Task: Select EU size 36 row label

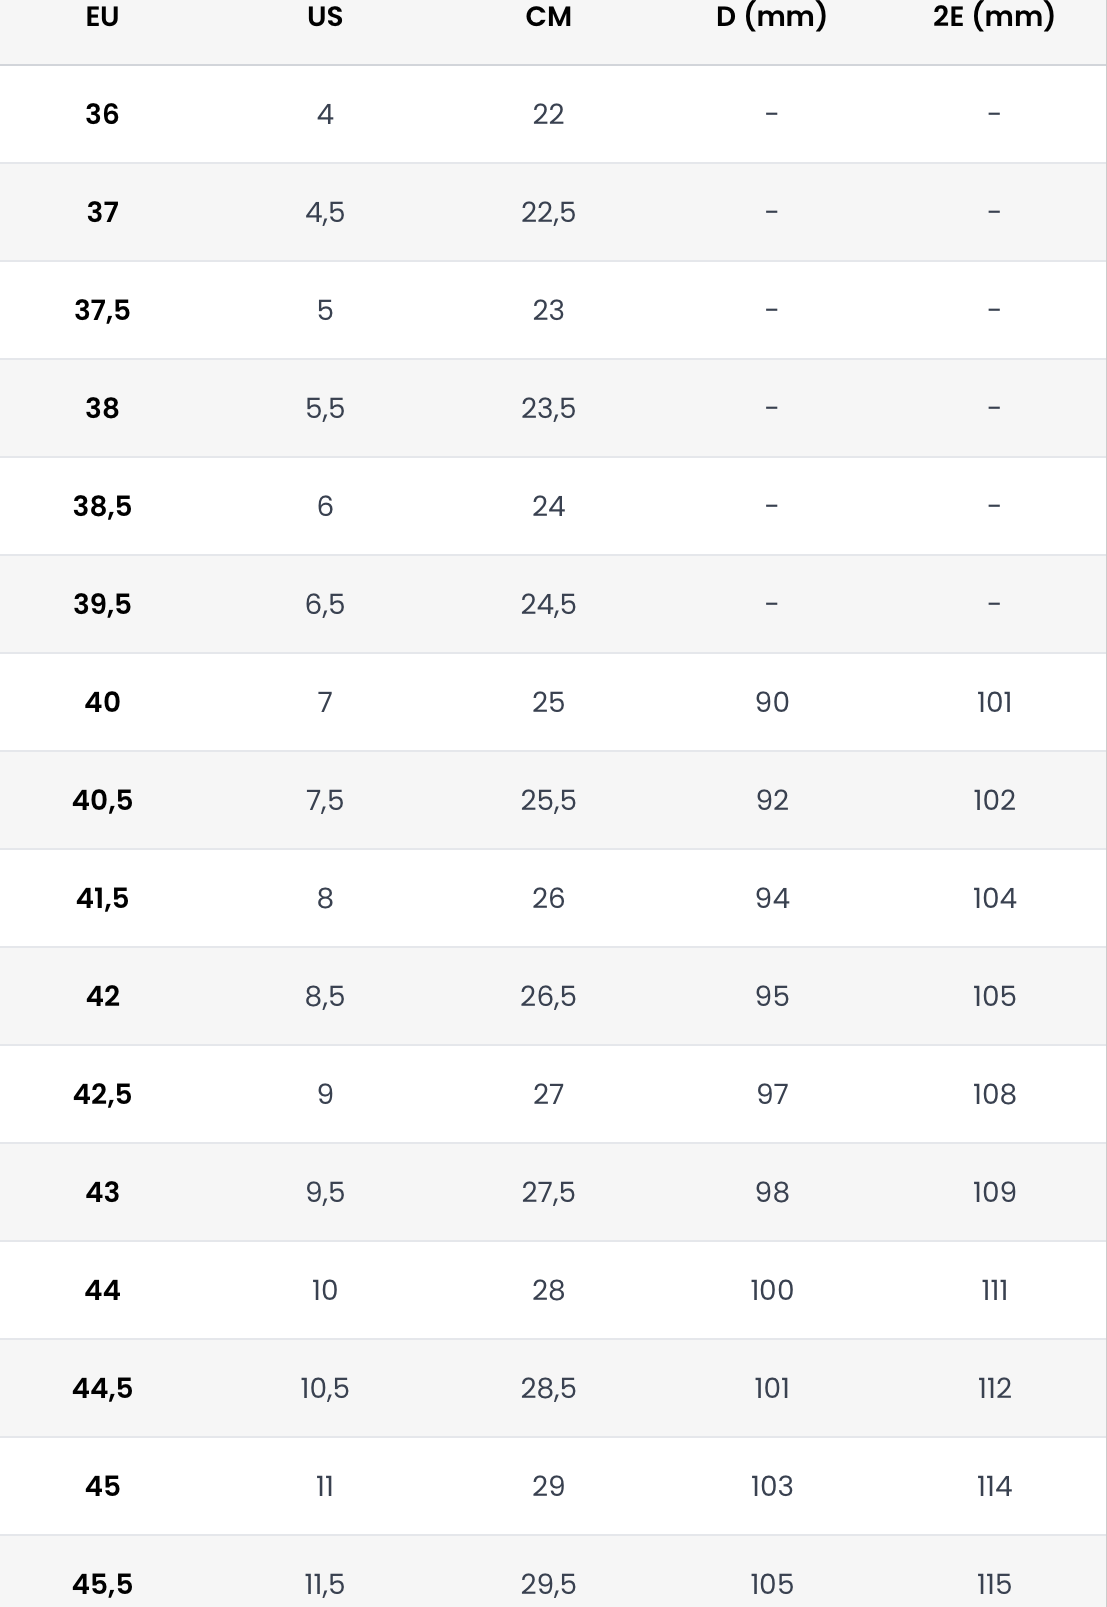Action: pyautogui.click(x=102, y=114)
